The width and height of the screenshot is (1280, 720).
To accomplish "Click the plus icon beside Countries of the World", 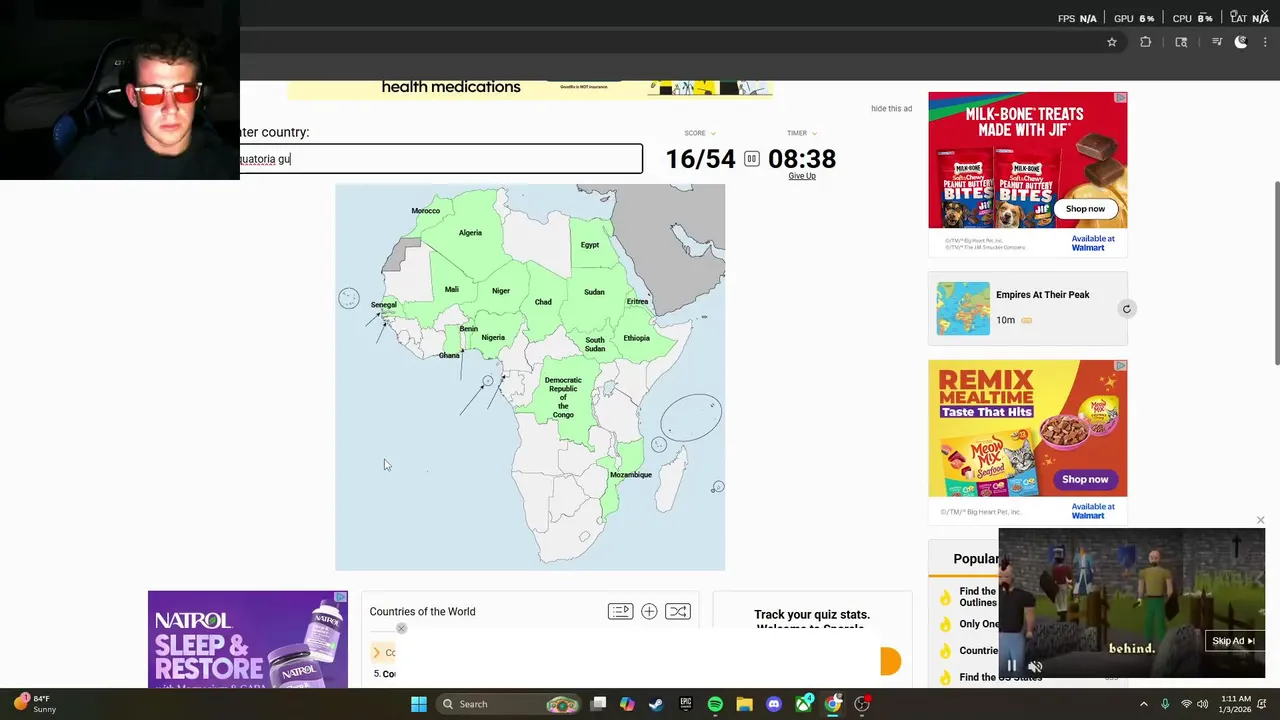I will [x=649, y=612].
